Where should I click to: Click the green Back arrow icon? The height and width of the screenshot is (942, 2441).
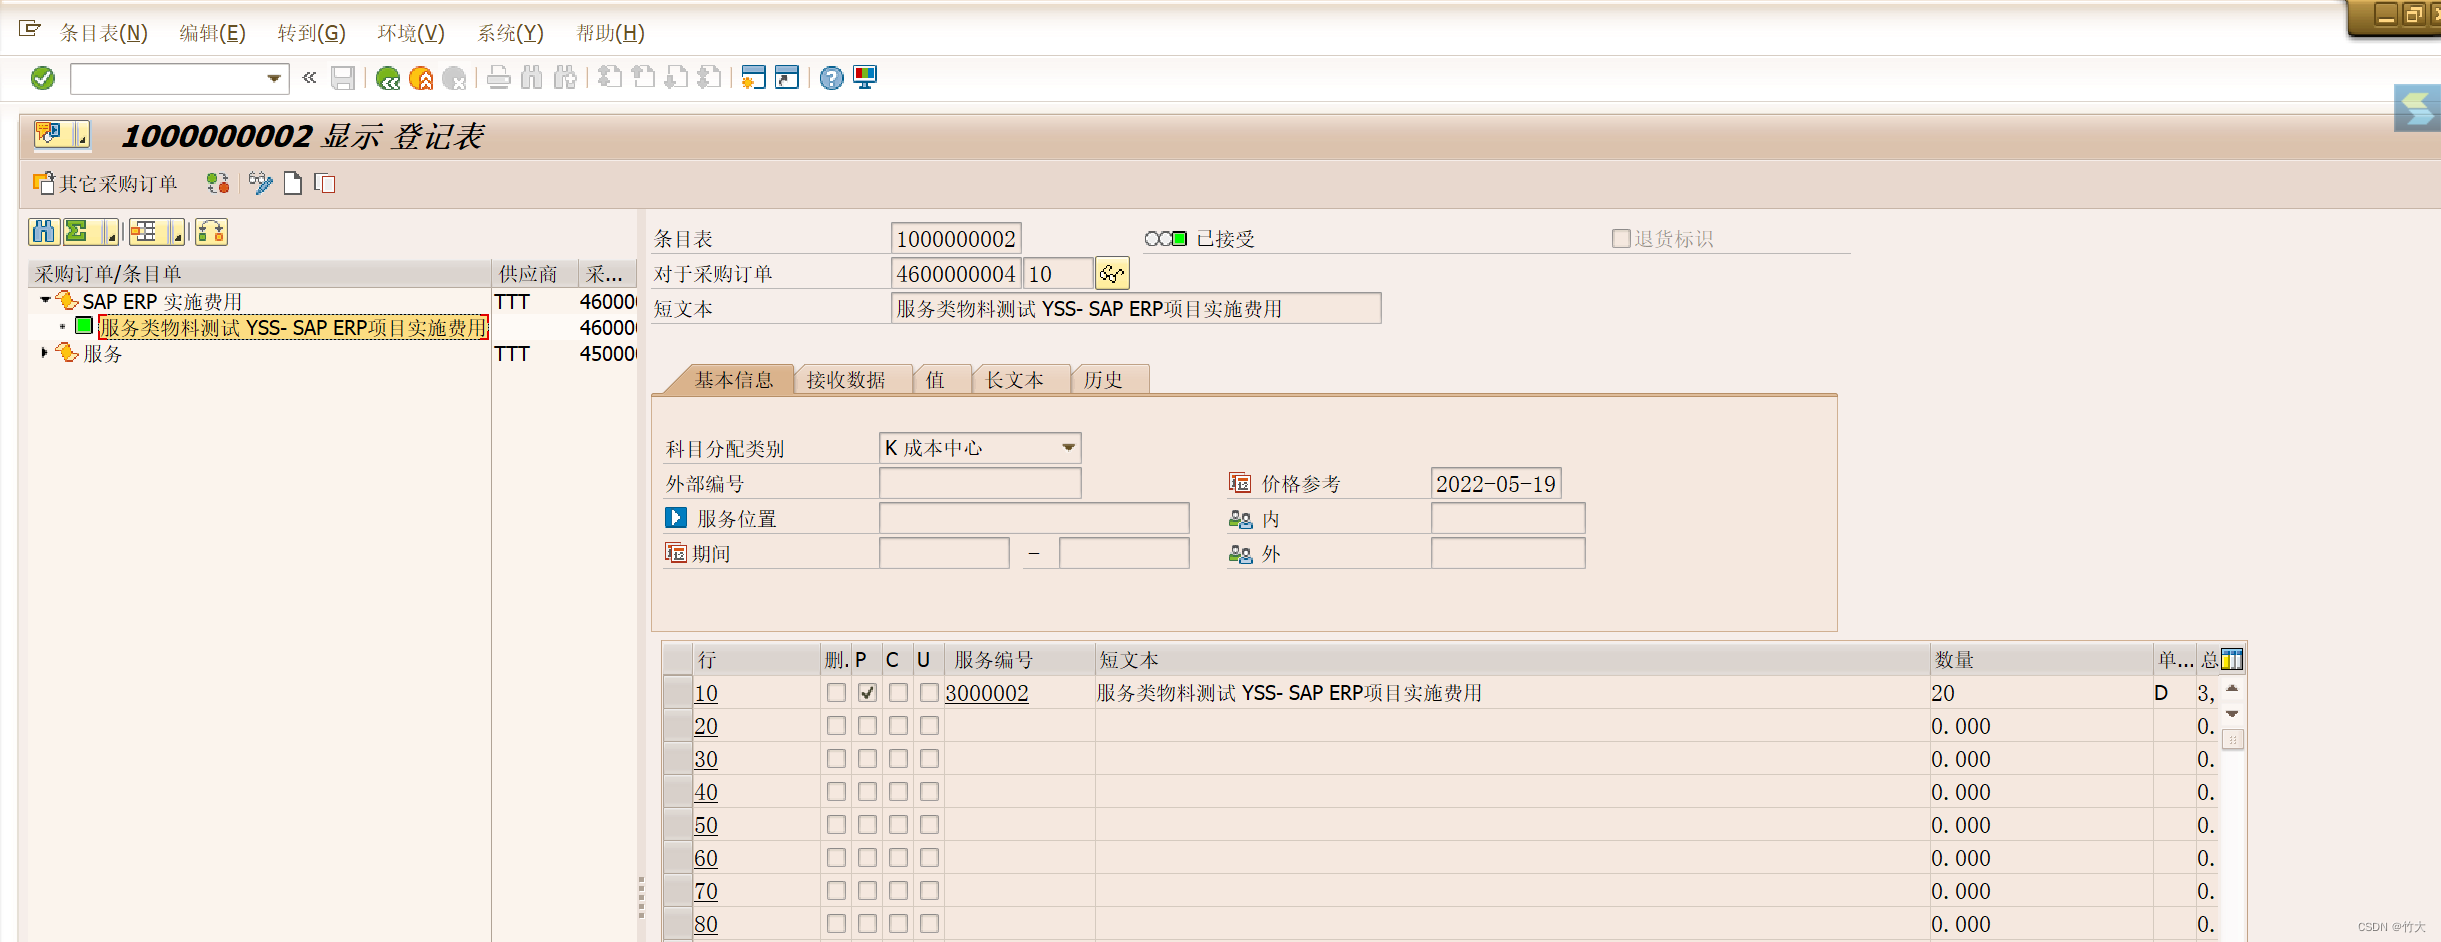tap(388, 78)
